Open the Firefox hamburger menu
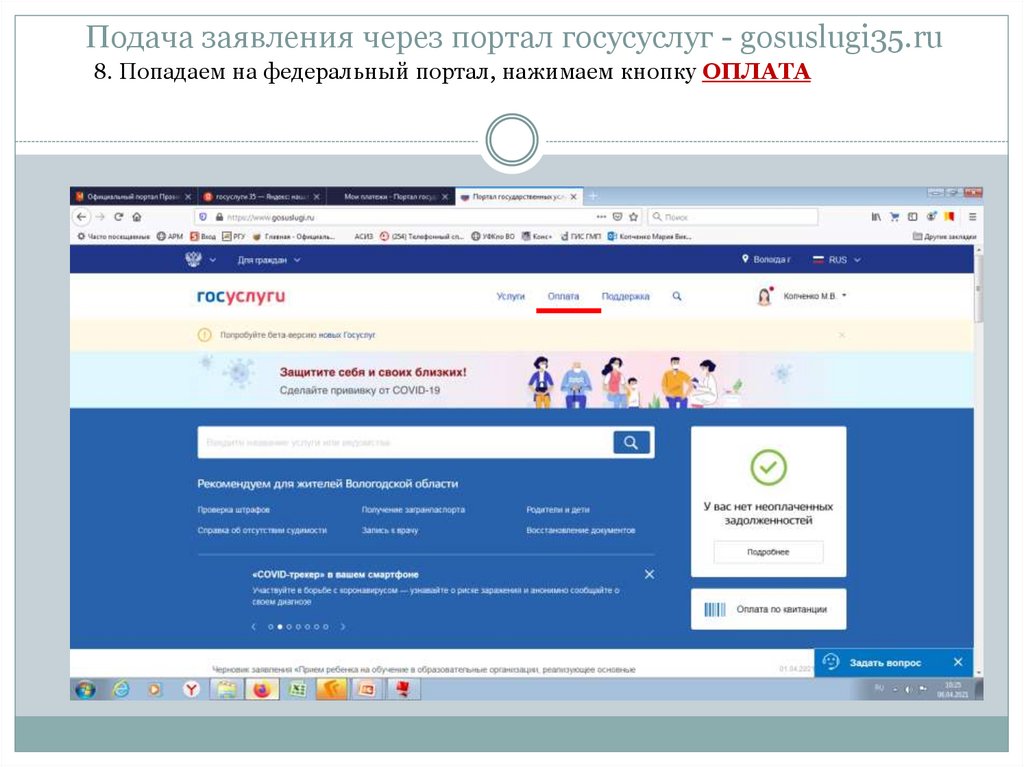 point(972,217)
